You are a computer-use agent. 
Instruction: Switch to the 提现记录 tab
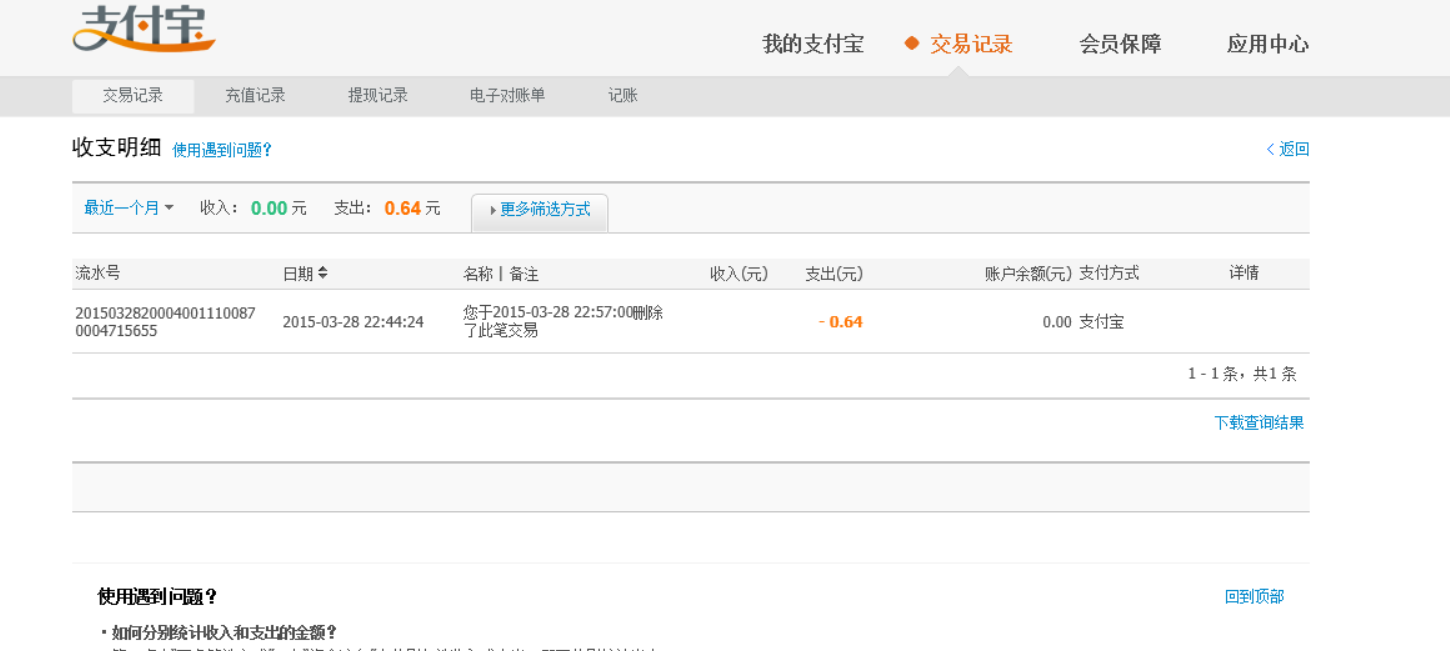[x=378, y=95]
